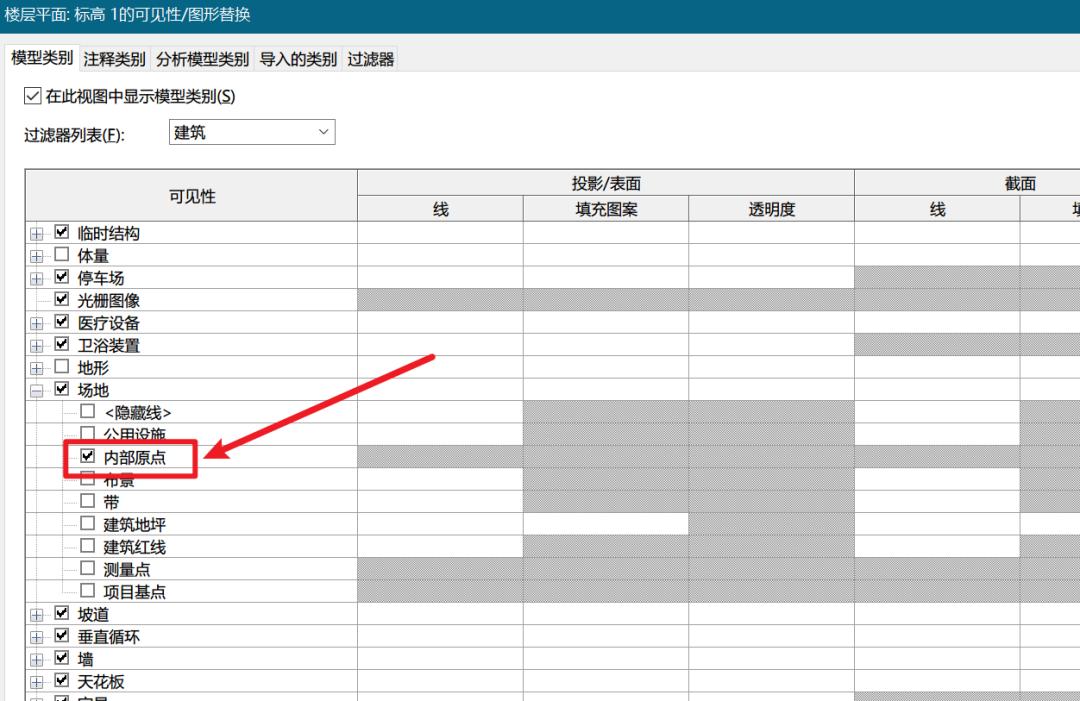Open the 注释类别 tab
Screen dimensions: 1080x701
114,59
